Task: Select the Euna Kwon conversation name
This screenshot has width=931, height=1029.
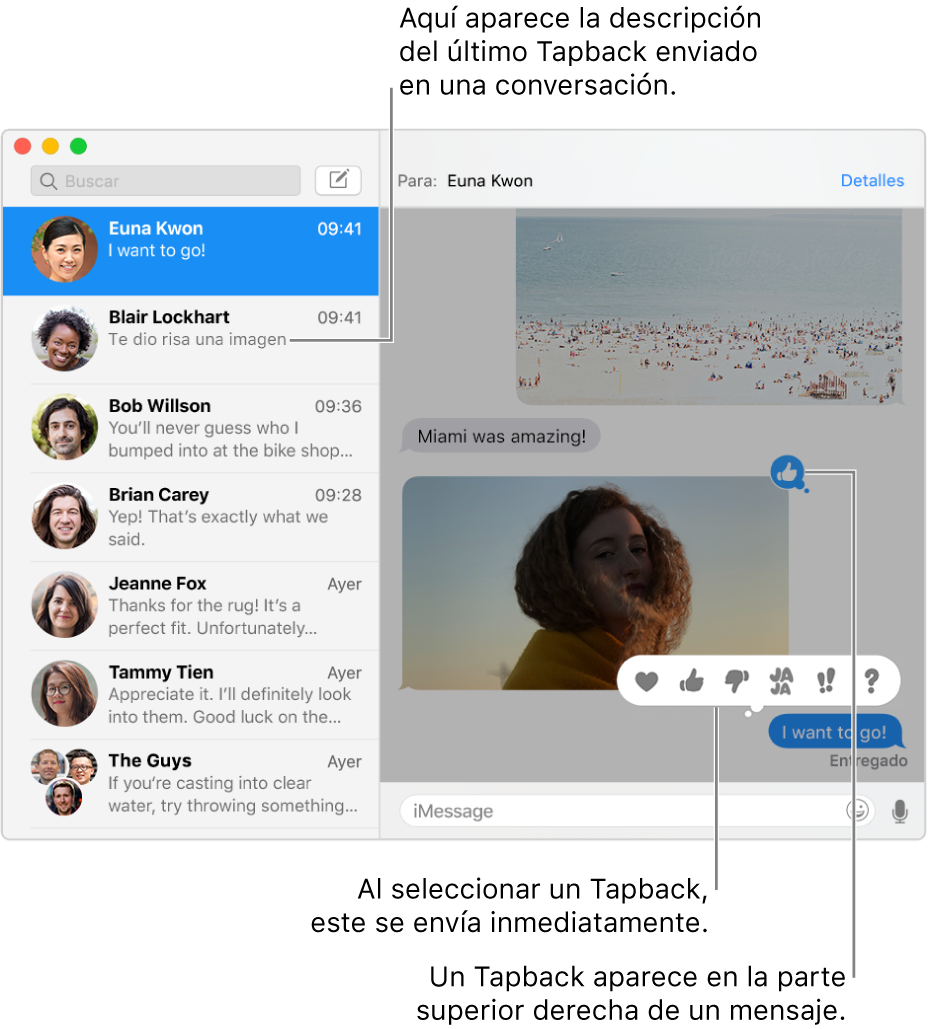Action: click(155, 228)
